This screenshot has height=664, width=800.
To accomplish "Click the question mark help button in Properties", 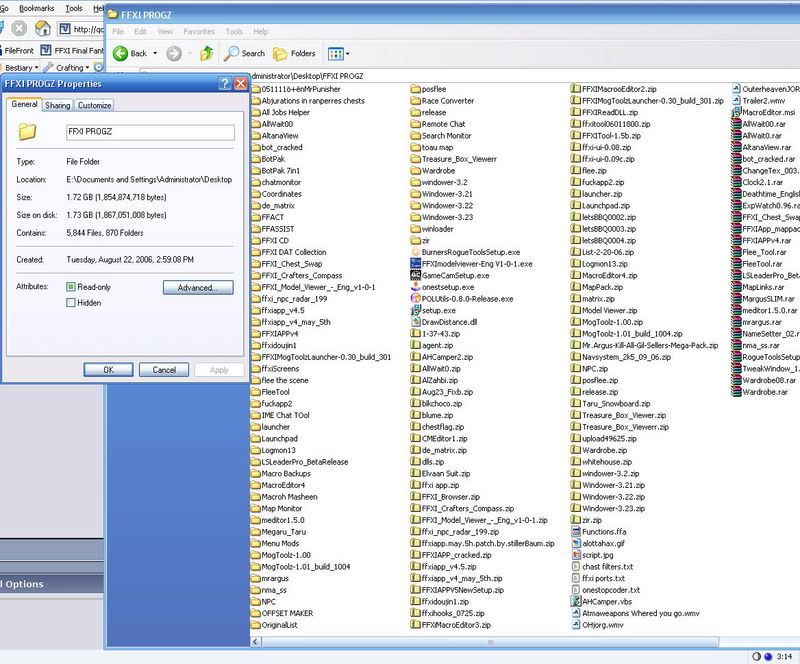I will coord(224,84).
